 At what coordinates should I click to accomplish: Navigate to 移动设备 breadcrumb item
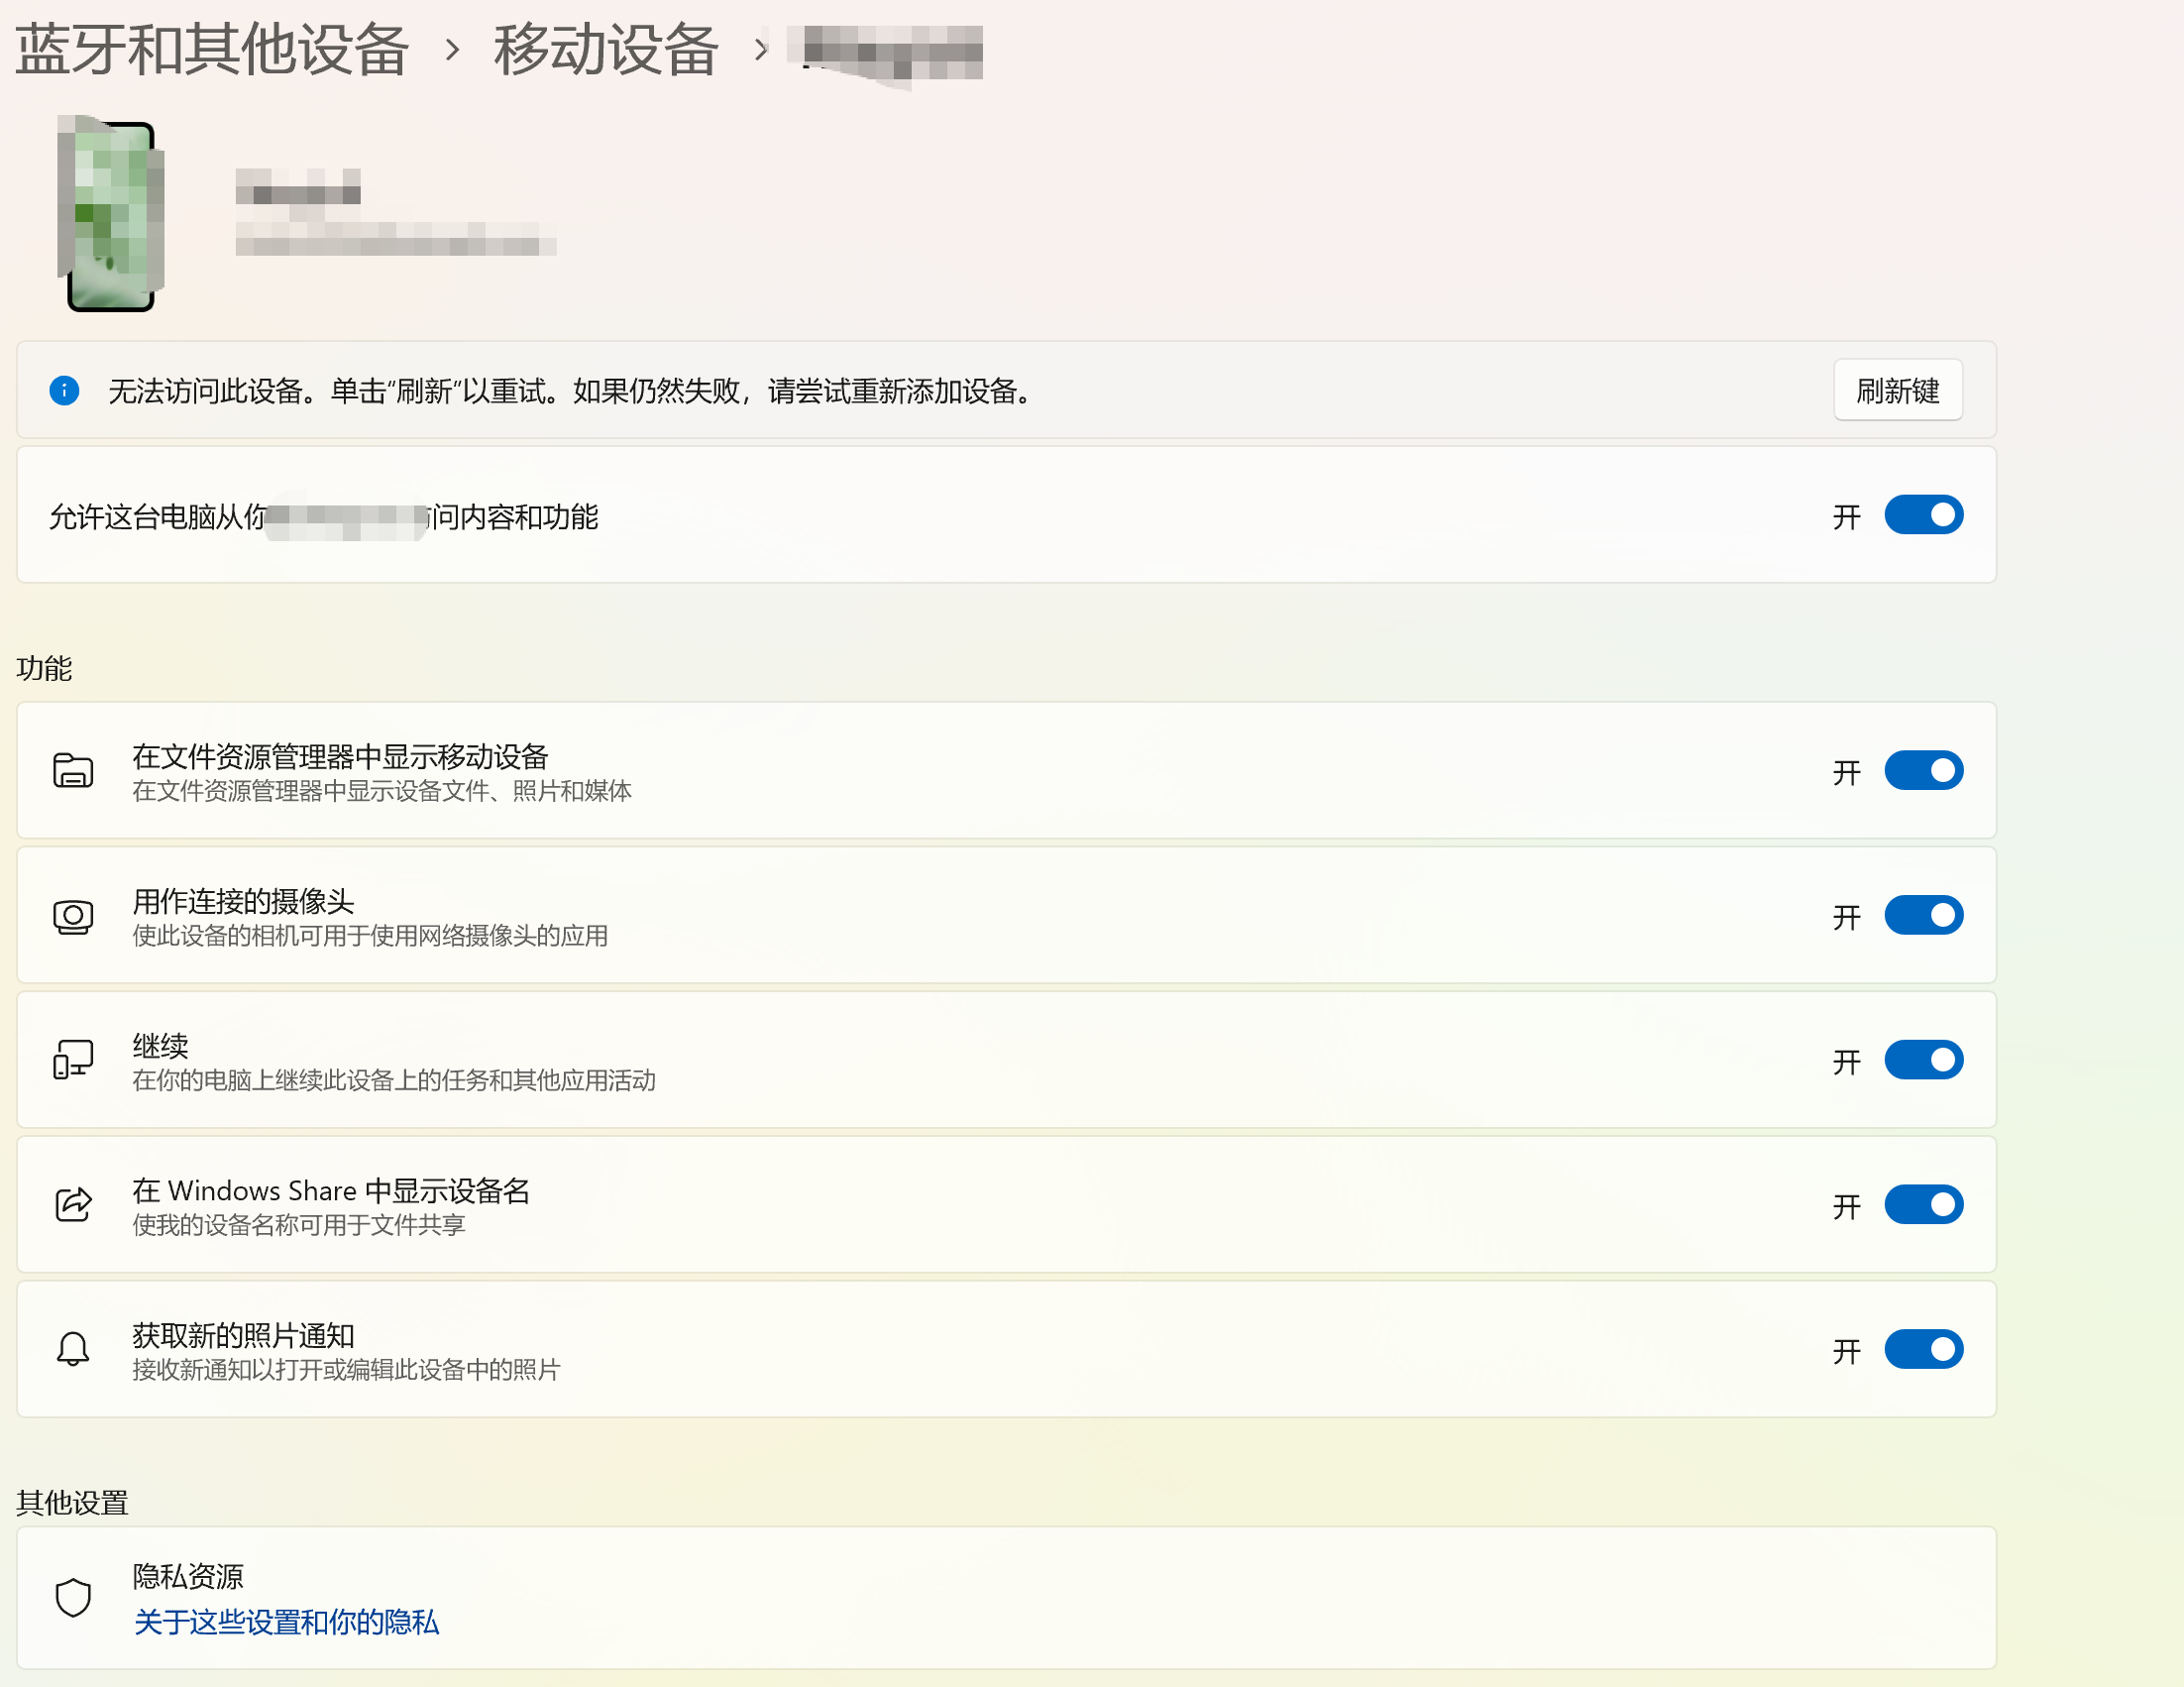click(606, 48)
